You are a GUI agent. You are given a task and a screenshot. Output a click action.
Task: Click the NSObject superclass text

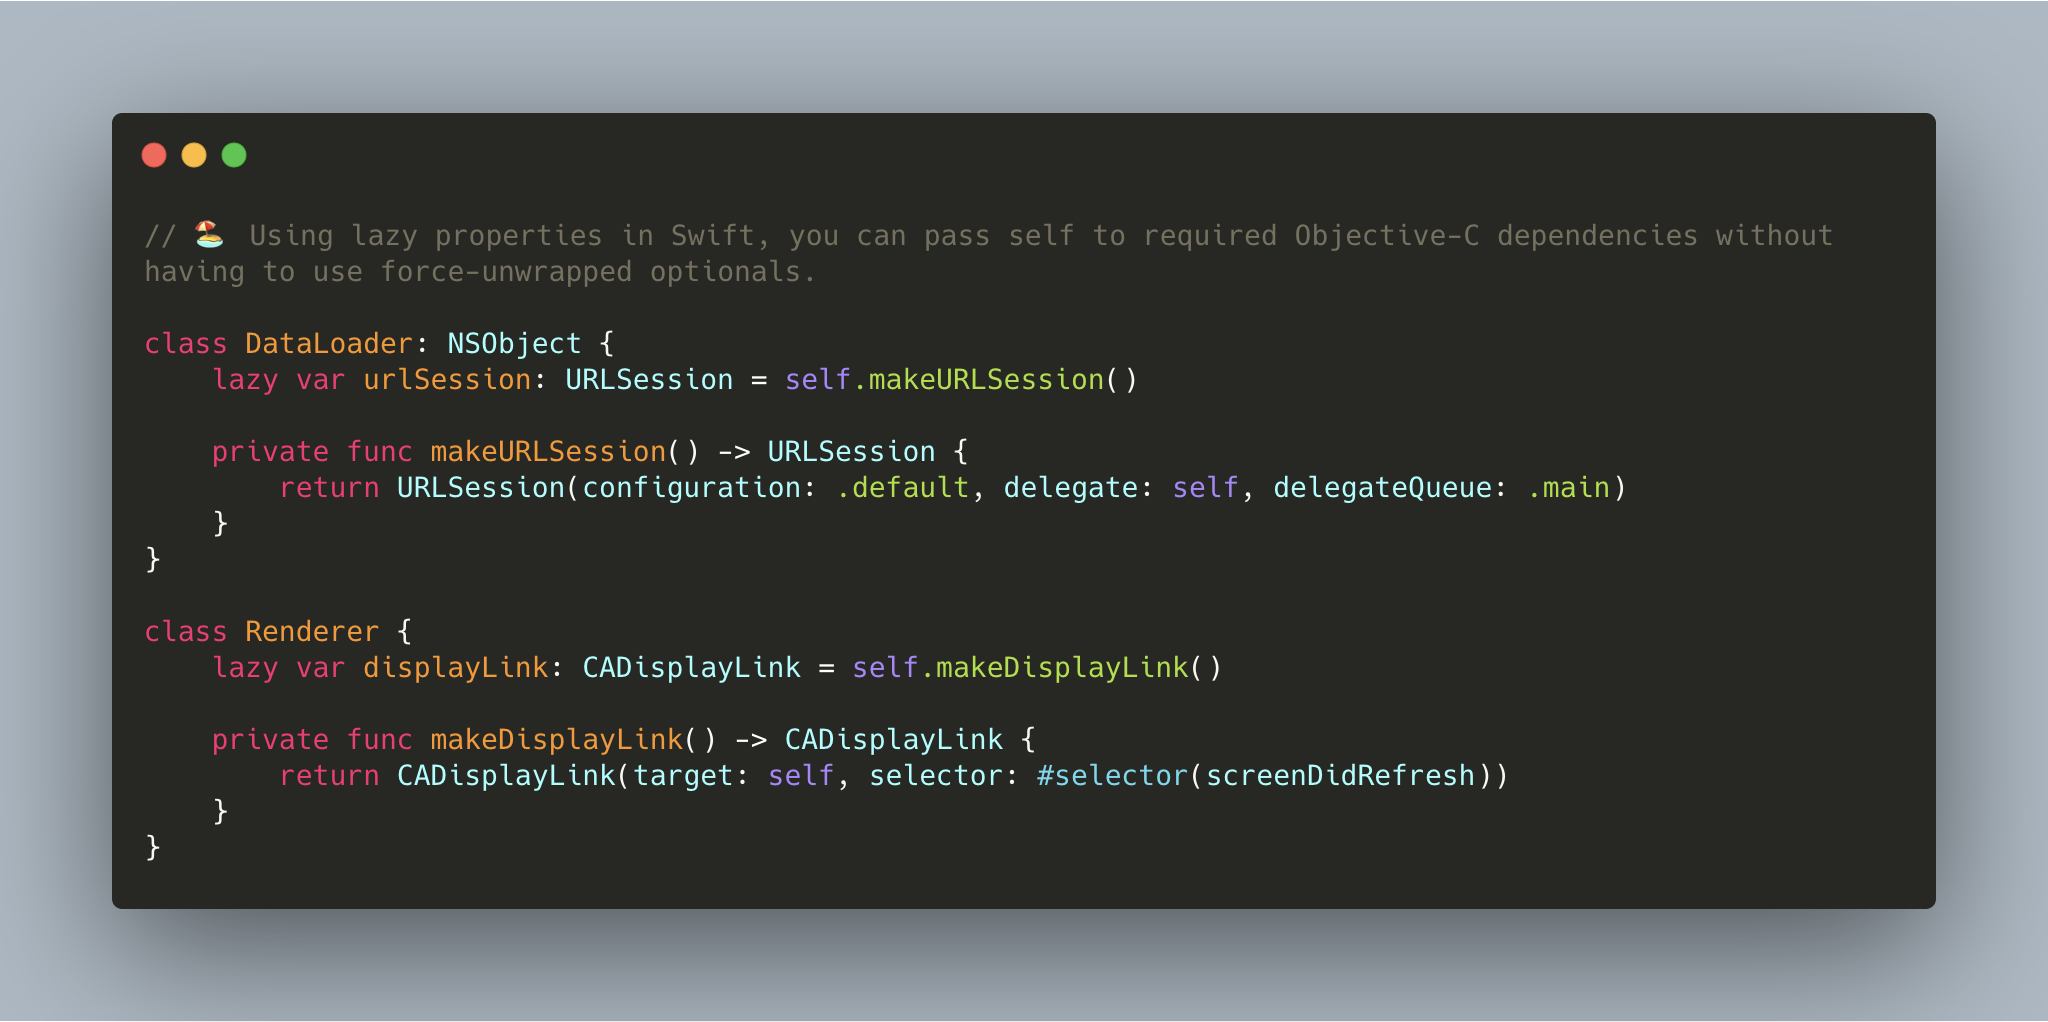click(514, 344)
